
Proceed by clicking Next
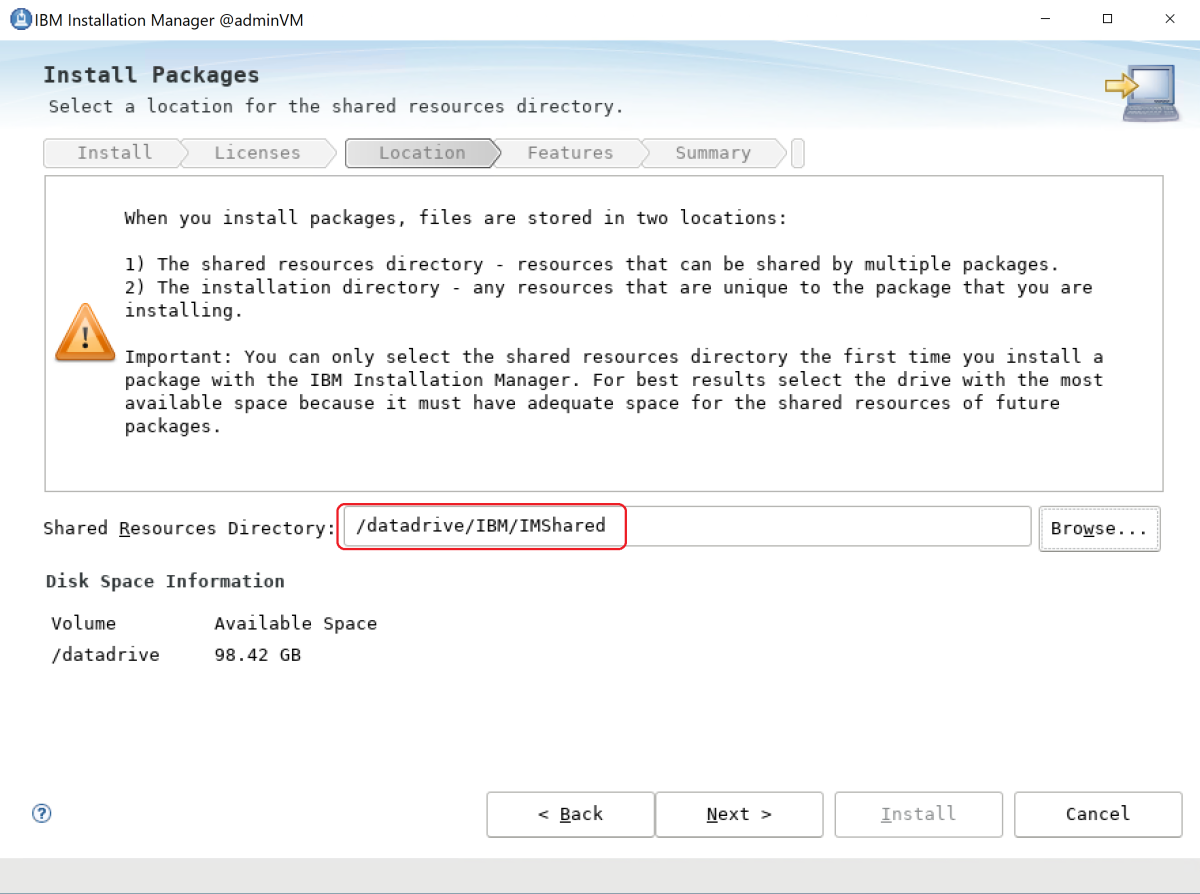739,814
